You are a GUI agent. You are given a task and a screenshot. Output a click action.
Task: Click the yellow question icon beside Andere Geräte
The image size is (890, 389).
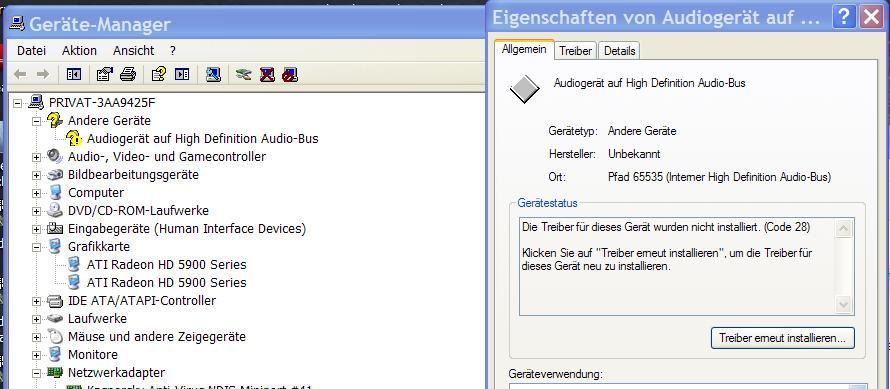pyautogui.click(x=54, y=120)
